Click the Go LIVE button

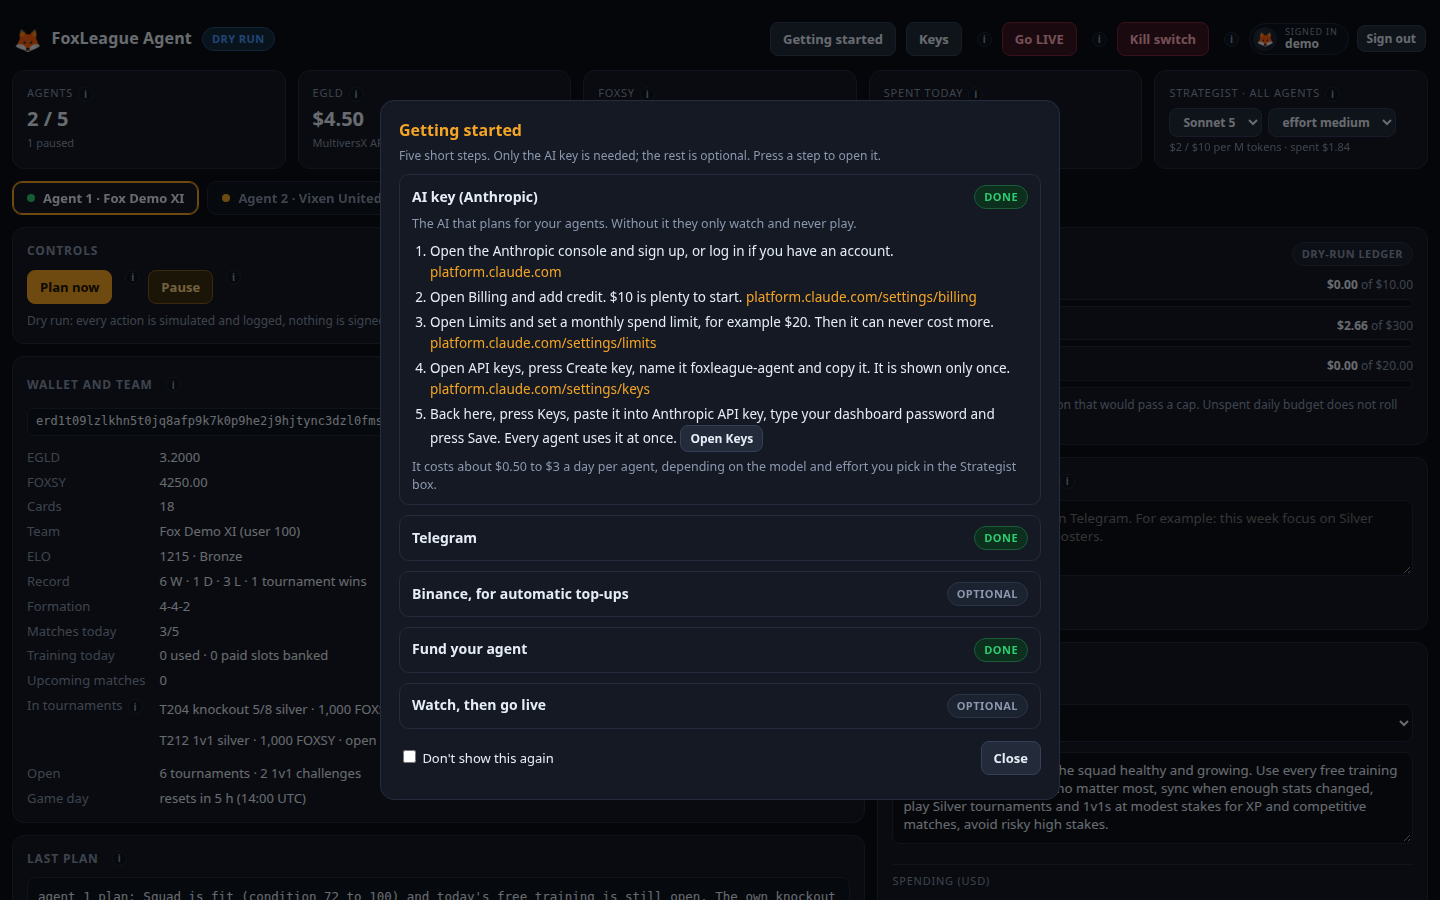pos(1039,39)
